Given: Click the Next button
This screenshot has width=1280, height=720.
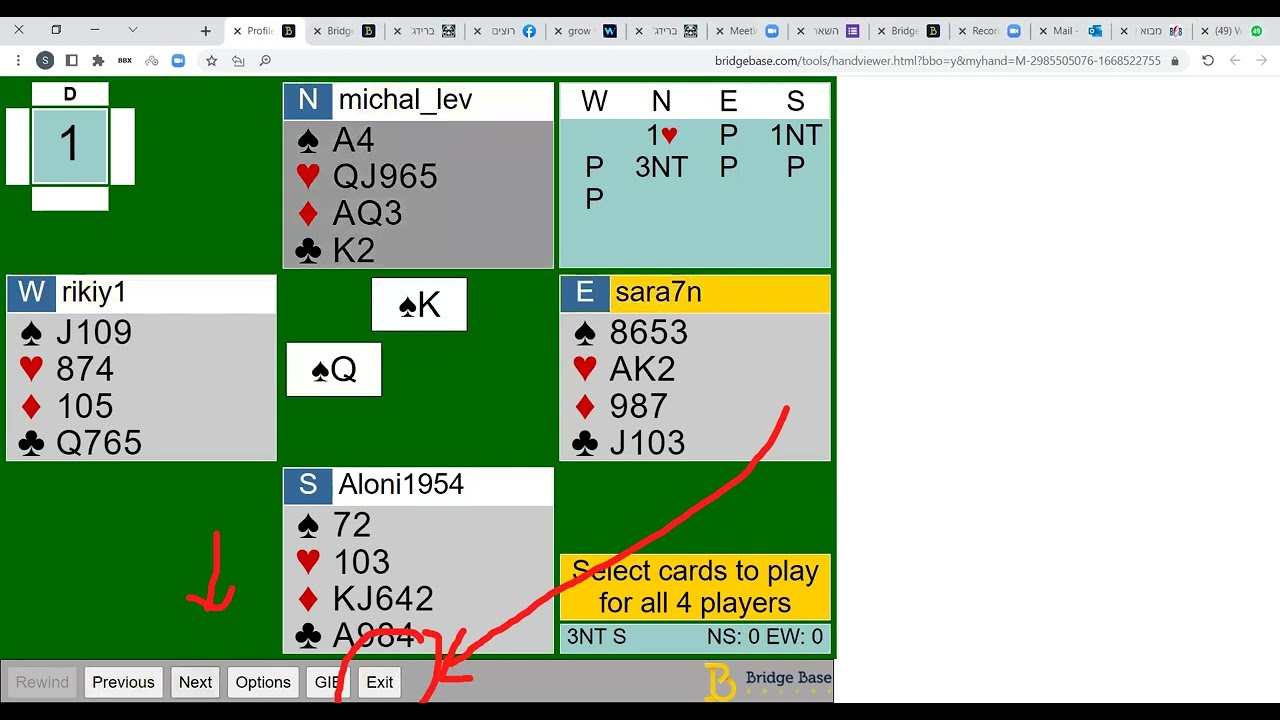Looking at the screenshot, I should point(195,682).
